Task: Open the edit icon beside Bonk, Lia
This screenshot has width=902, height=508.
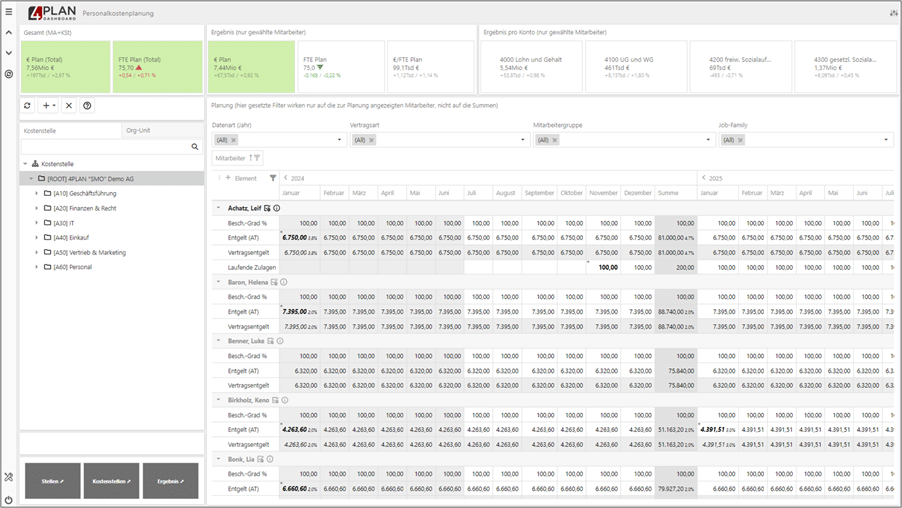Action: (x=261, y=460)
